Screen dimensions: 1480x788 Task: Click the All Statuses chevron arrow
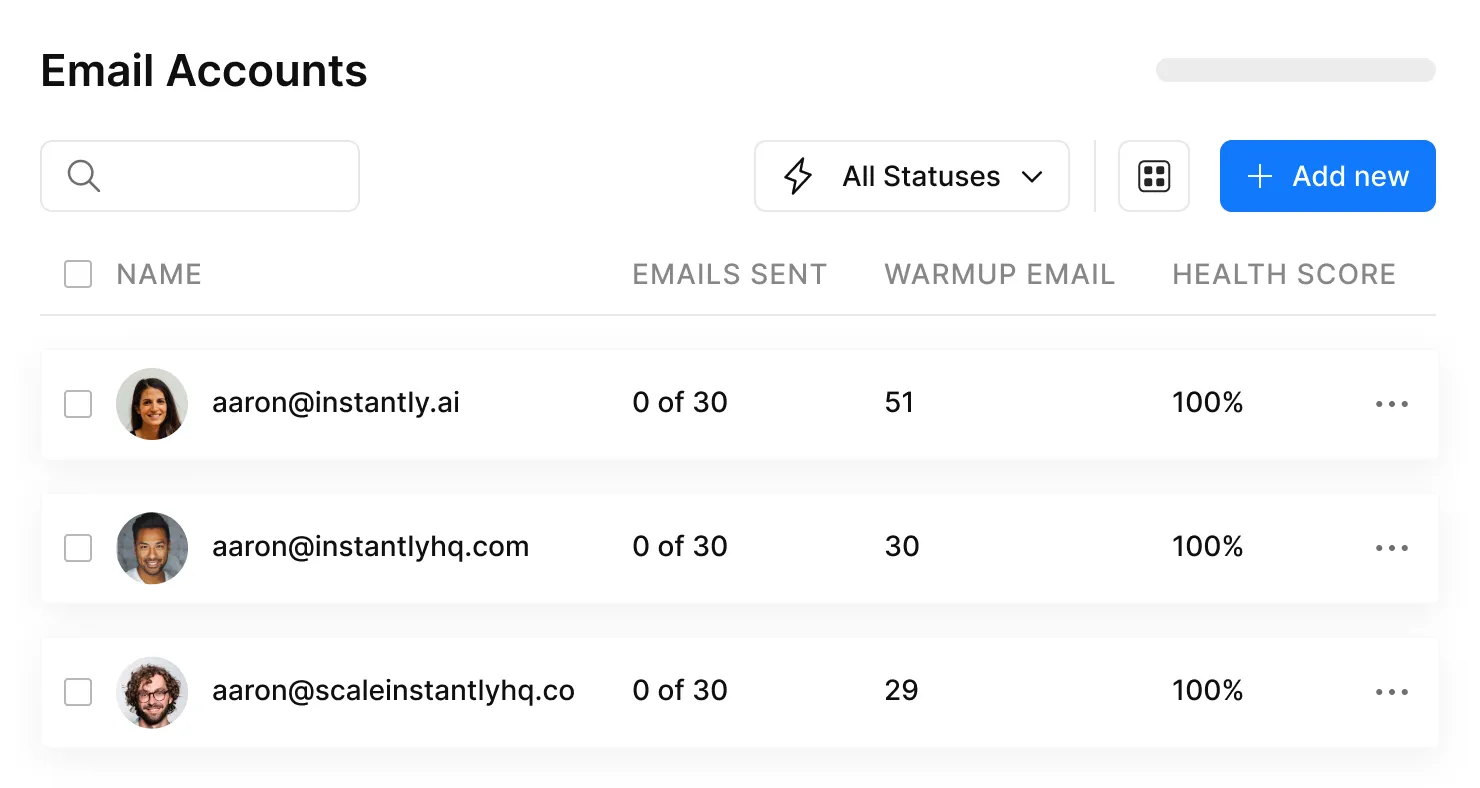(1032, 177)
